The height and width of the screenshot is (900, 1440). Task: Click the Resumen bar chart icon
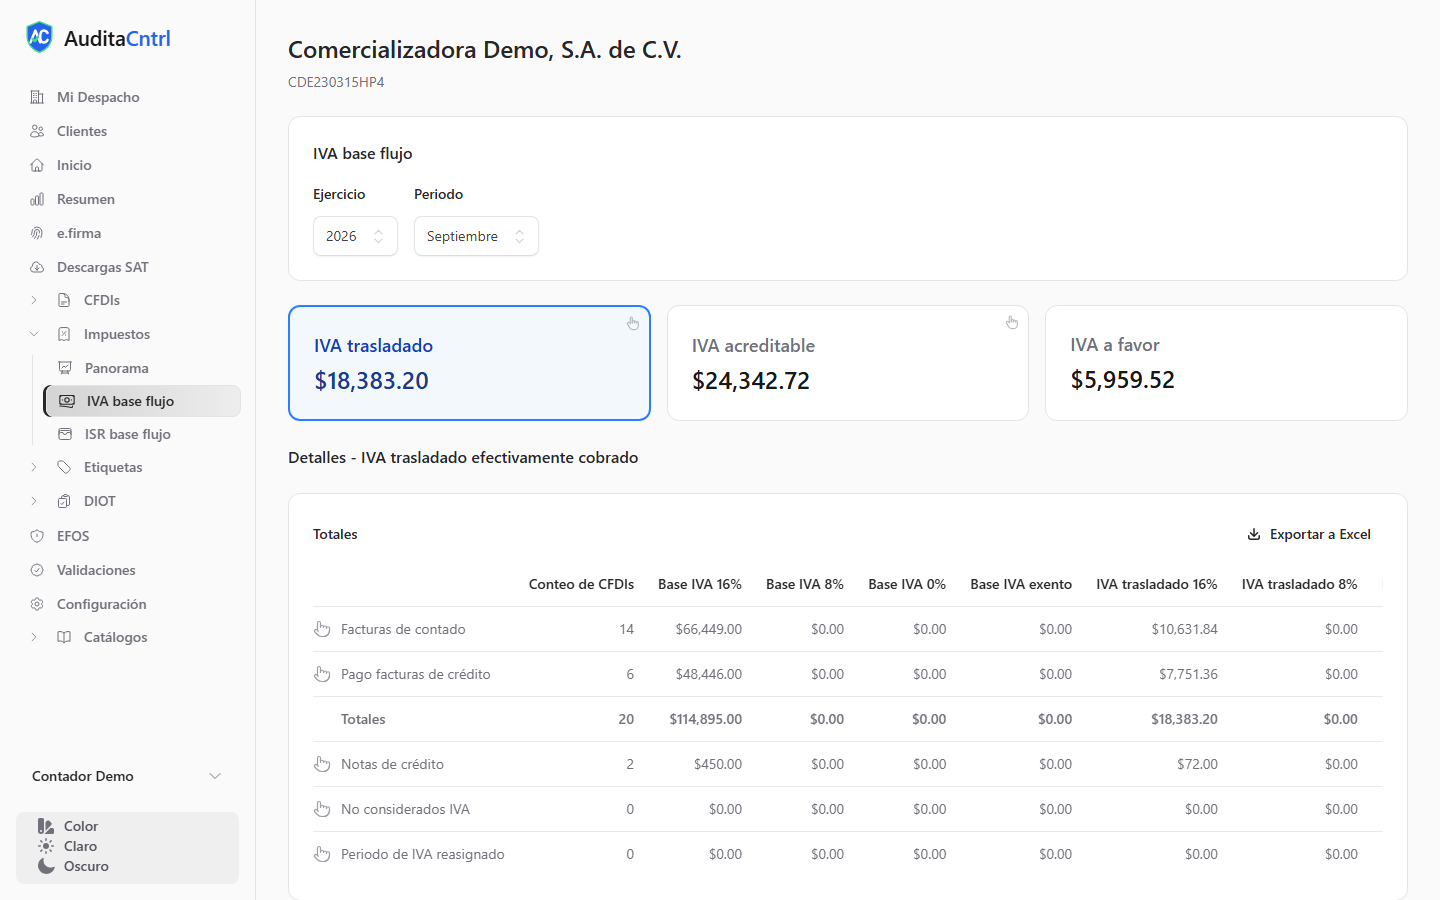(37, 199)
